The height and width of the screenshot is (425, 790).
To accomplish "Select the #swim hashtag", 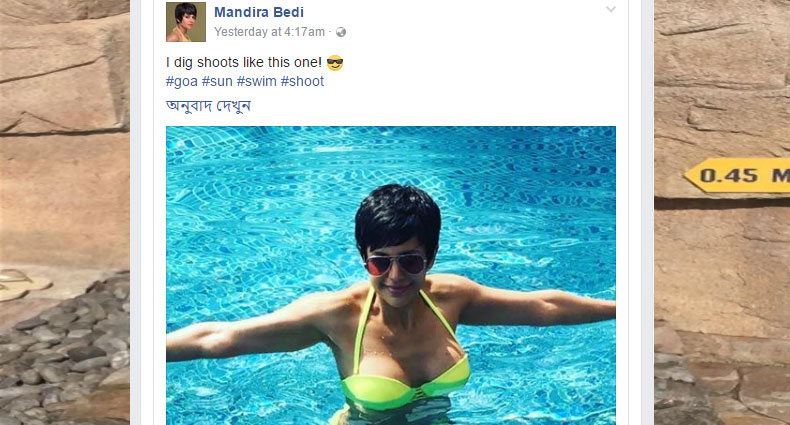I will 256,82.
